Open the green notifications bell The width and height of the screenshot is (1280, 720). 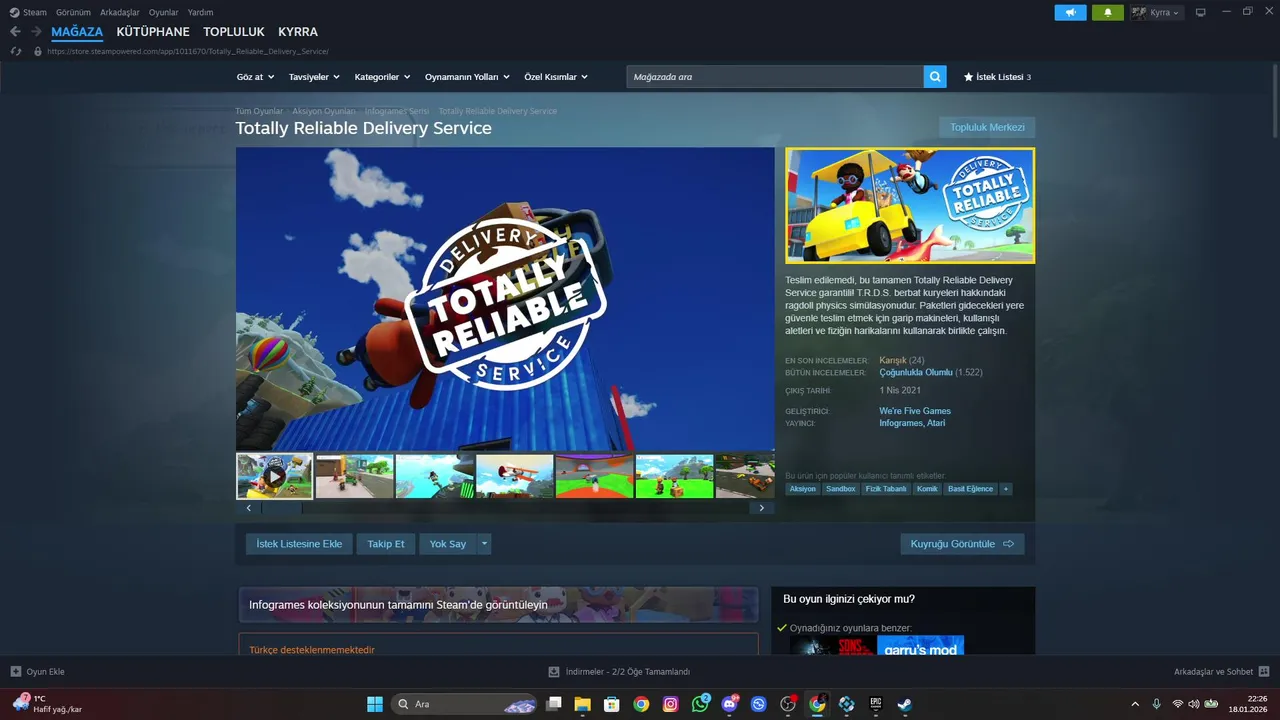point(1108,13)
